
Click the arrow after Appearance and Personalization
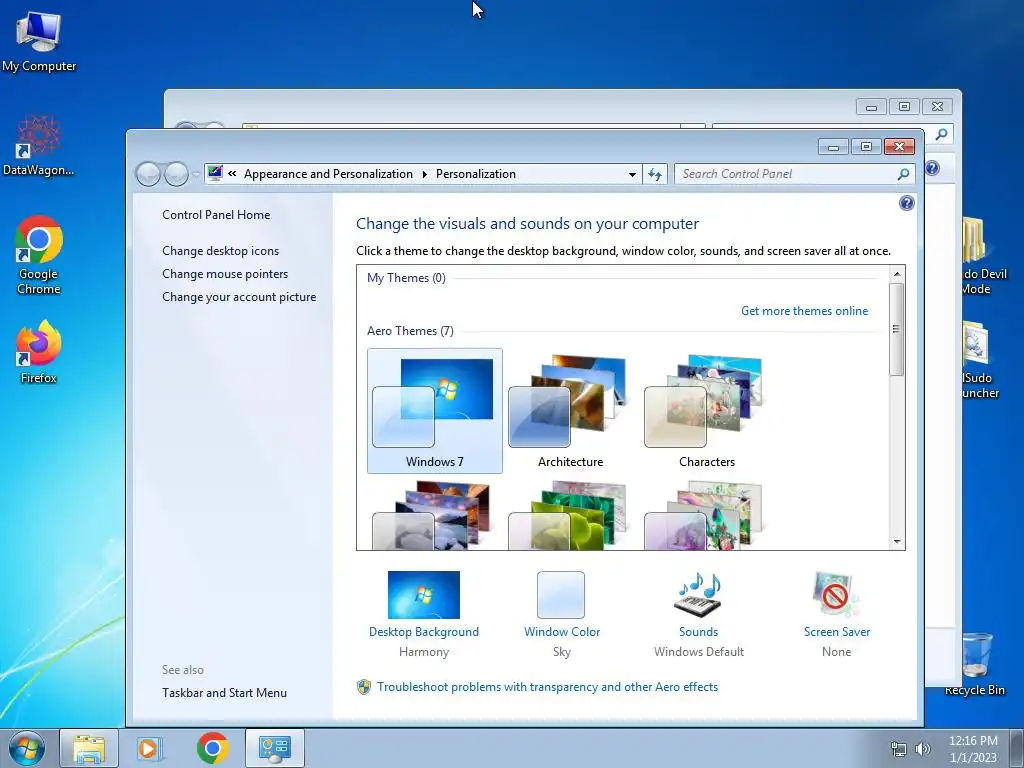(x=424, y=174)
